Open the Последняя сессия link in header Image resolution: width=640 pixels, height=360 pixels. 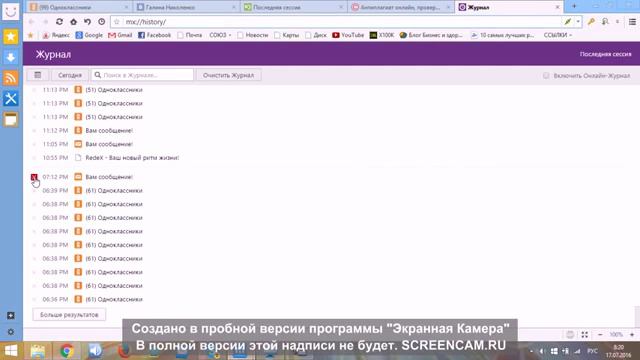605,54
